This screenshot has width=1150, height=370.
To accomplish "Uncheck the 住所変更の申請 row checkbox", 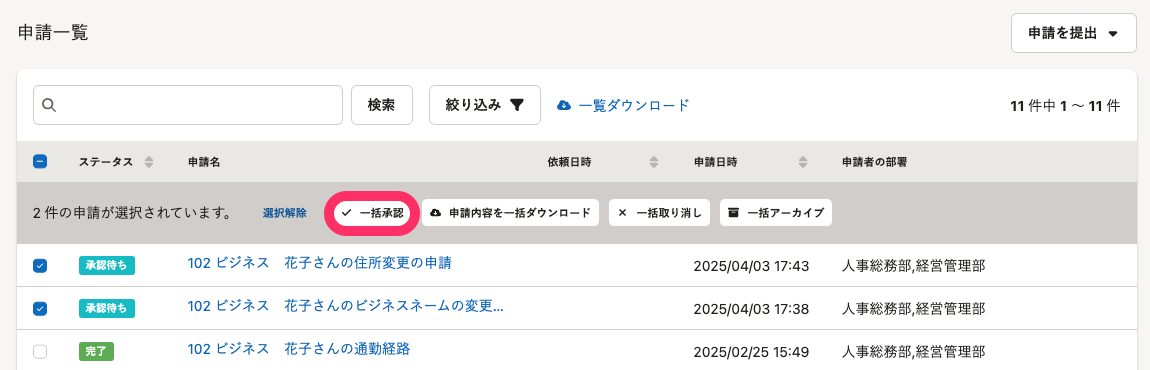I will pos(40,266).
